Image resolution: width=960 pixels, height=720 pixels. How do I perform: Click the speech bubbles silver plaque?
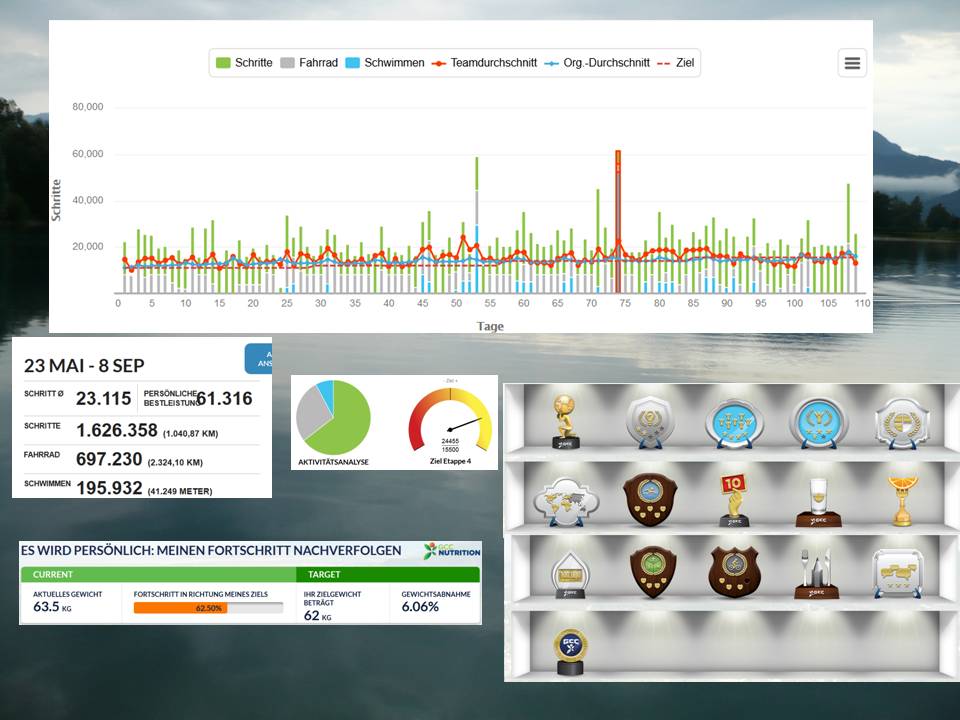[x=897, y=573]
